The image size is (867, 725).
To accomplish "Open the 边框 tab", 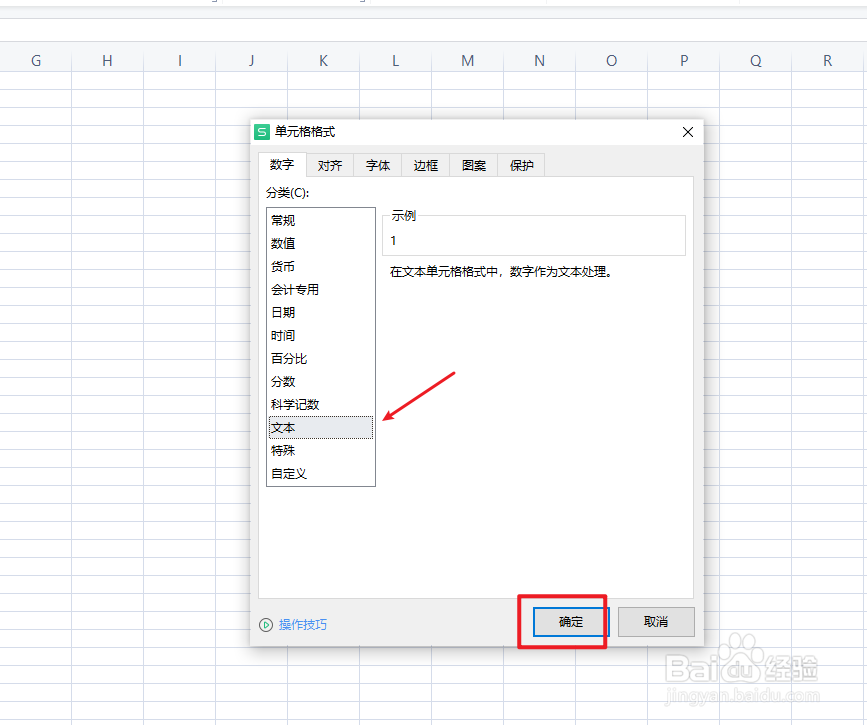I will pyautogui.click(x=426, y=165).
